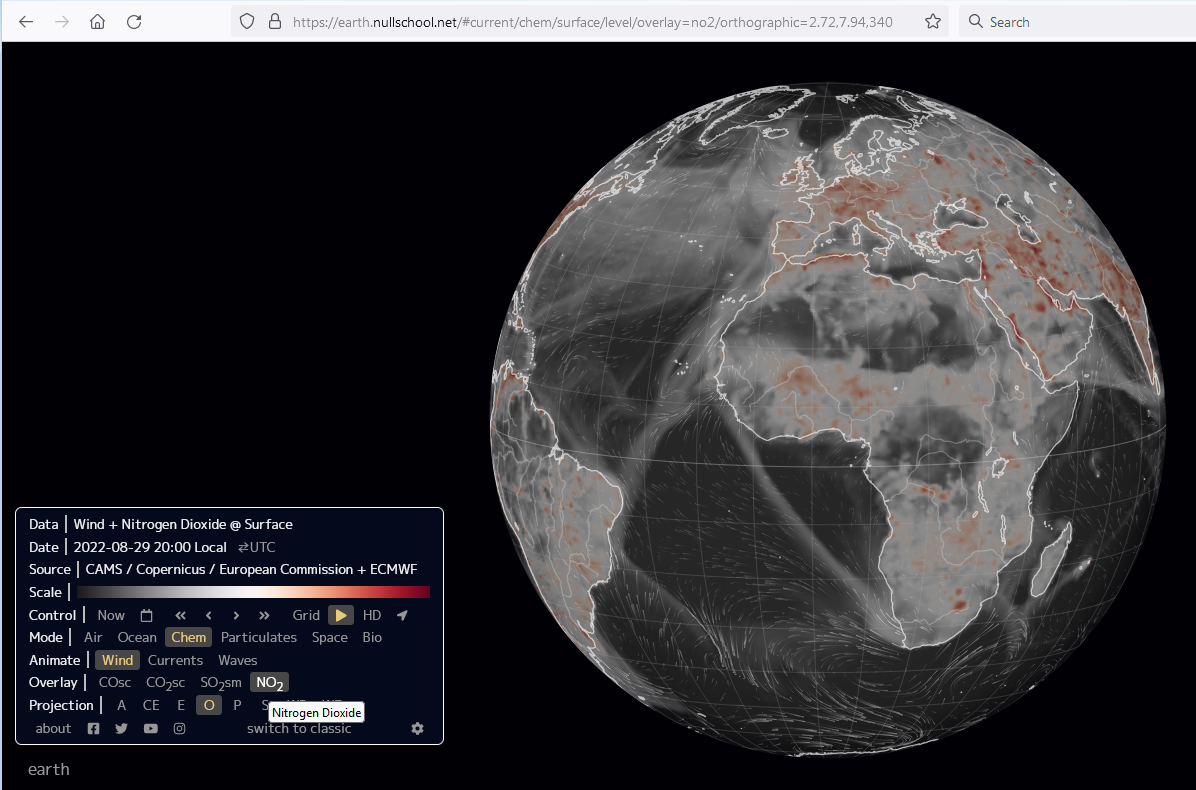This screenshot has width=1196, height=790.
Task: Open the calendar date picker icon
Action: click(x=146, y=615)
